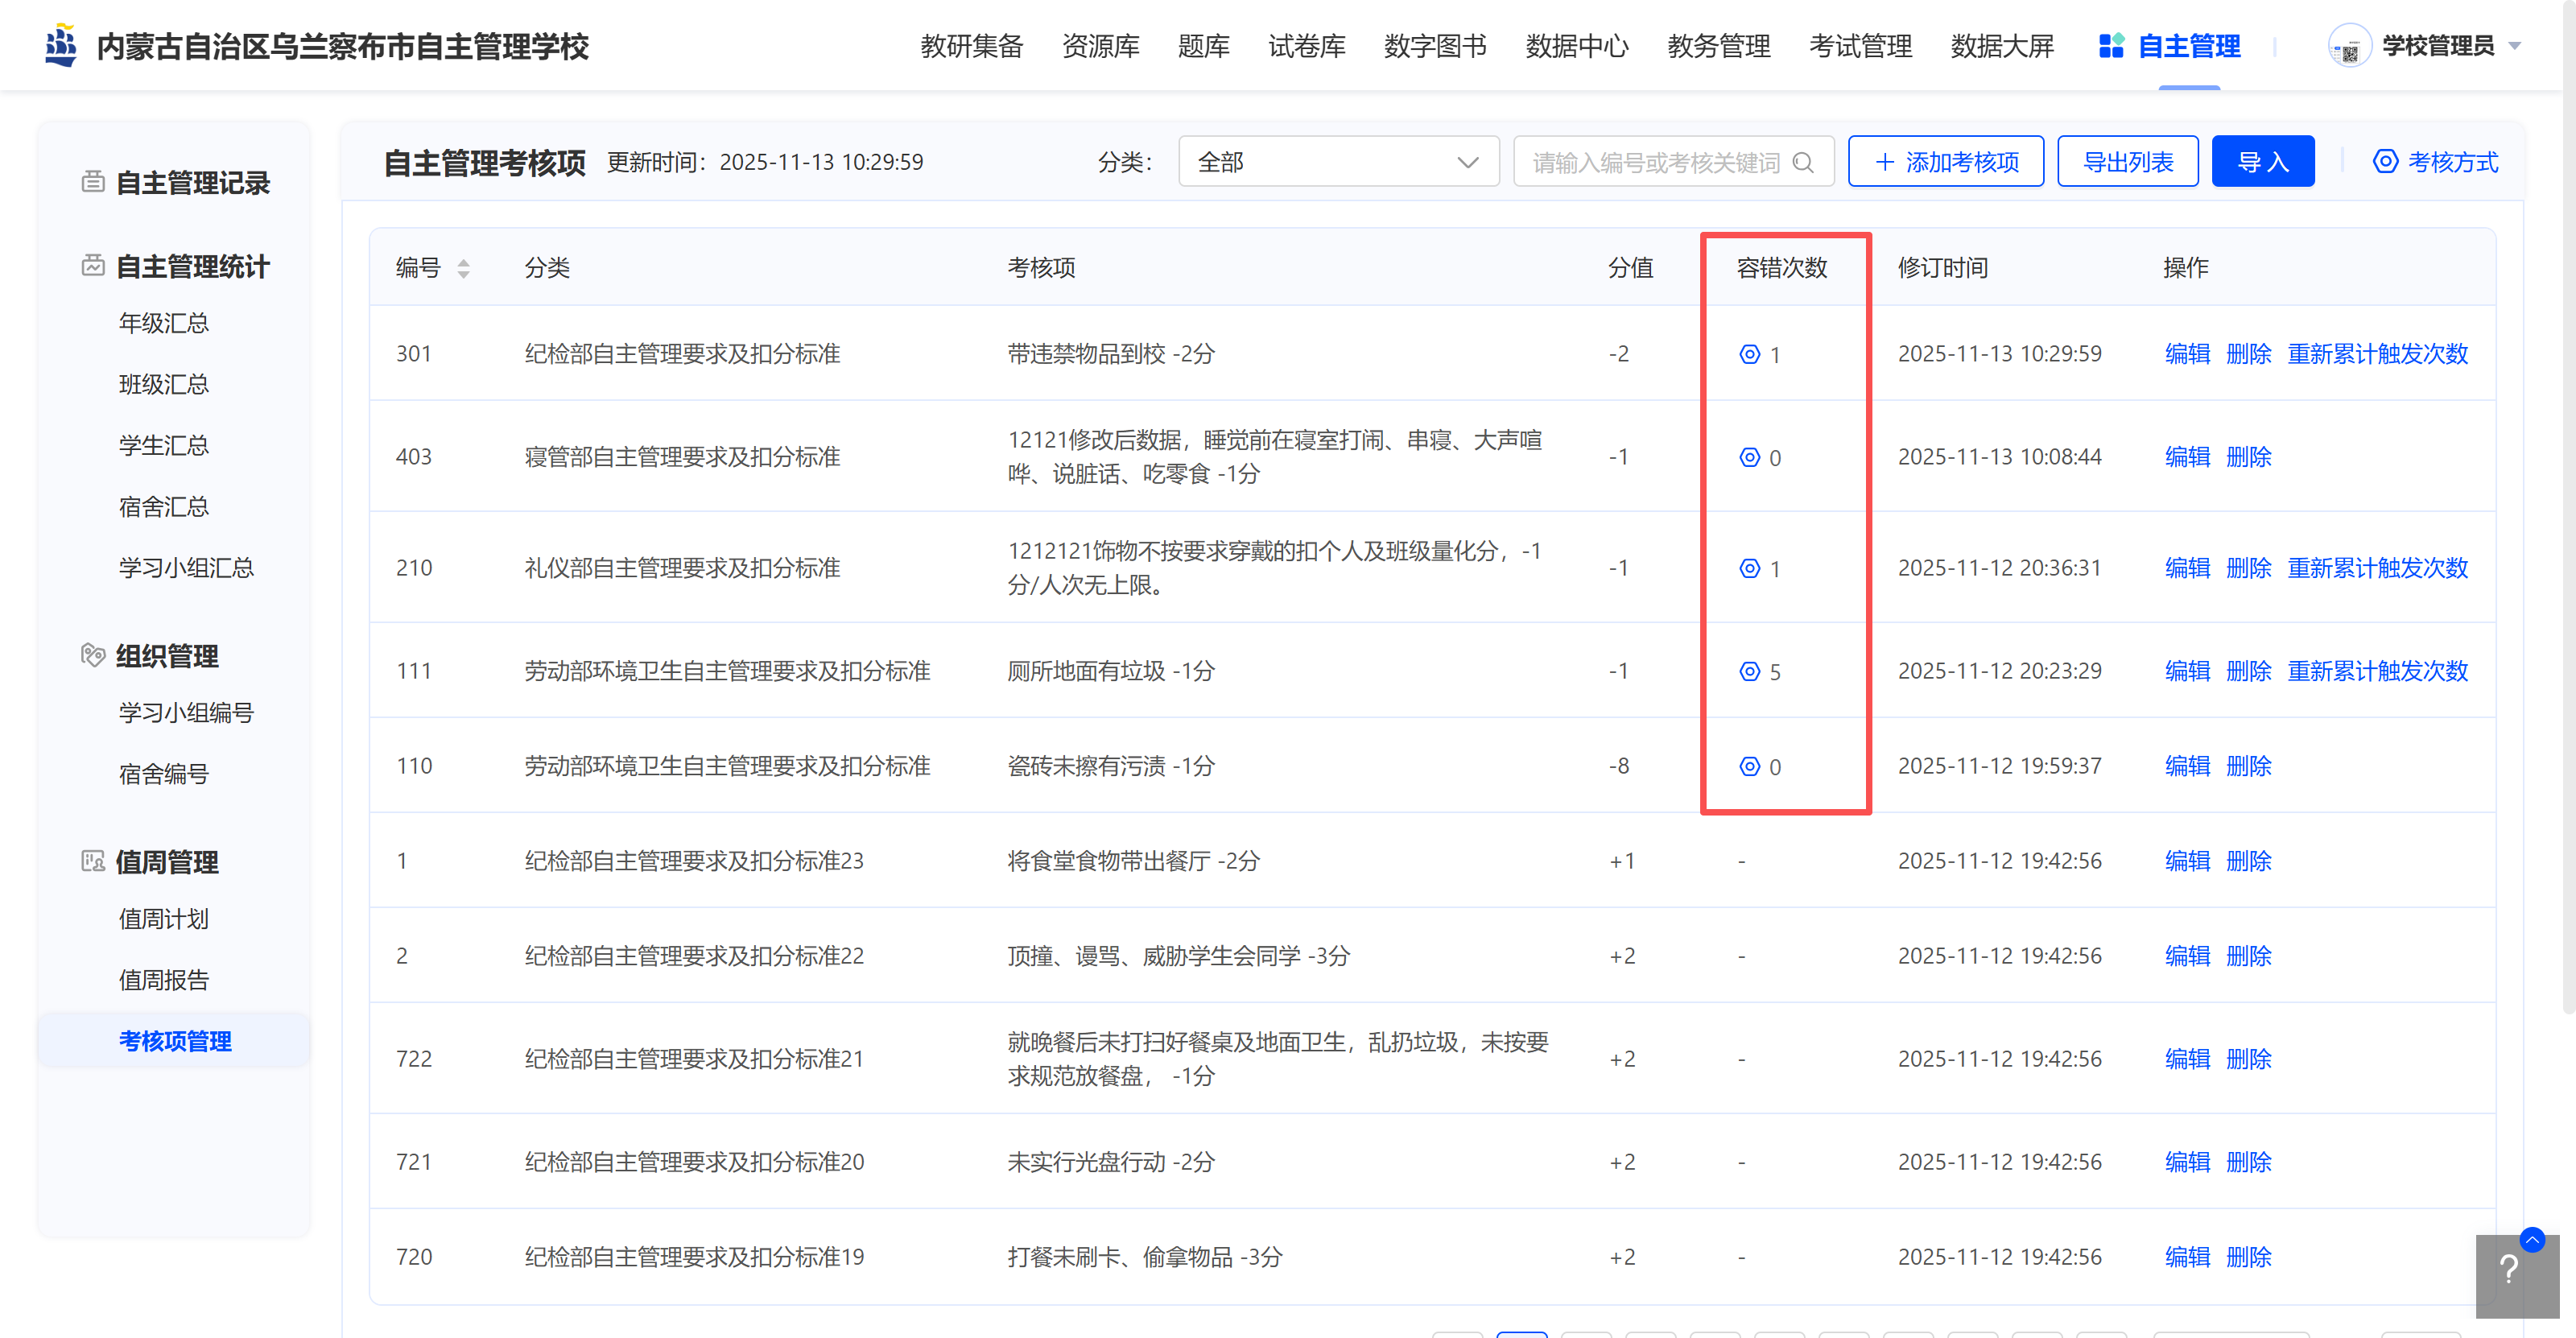Click the 学校管理员 avatar icon
The image size is (2576, 1338).
coord(2349,46)
